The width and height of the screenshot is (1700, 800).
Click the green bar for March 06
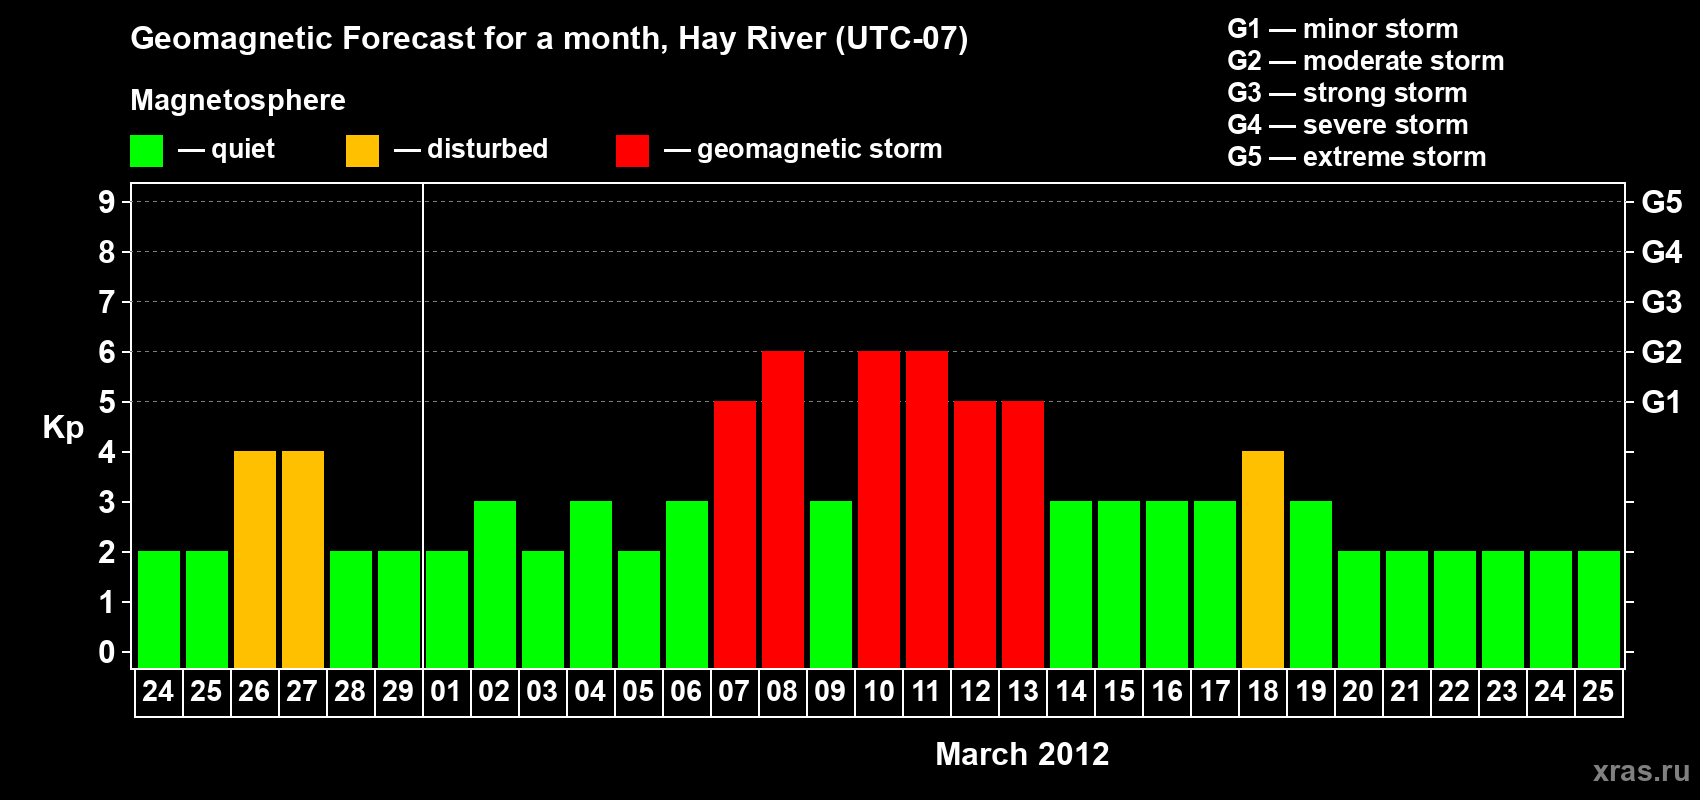coord(687,584)
